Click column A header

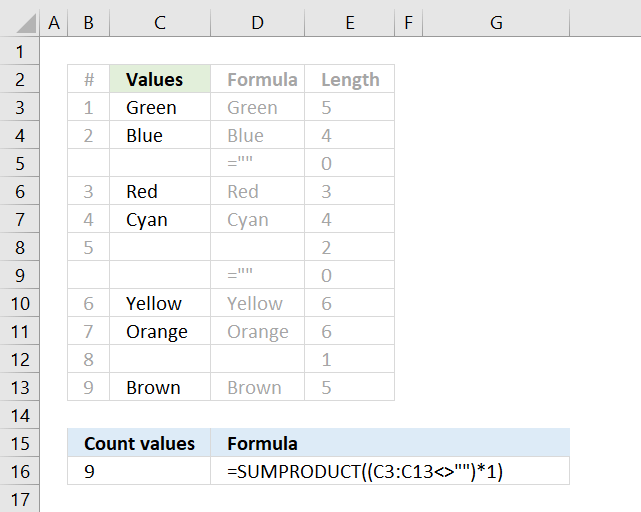(x=53, y=22)
